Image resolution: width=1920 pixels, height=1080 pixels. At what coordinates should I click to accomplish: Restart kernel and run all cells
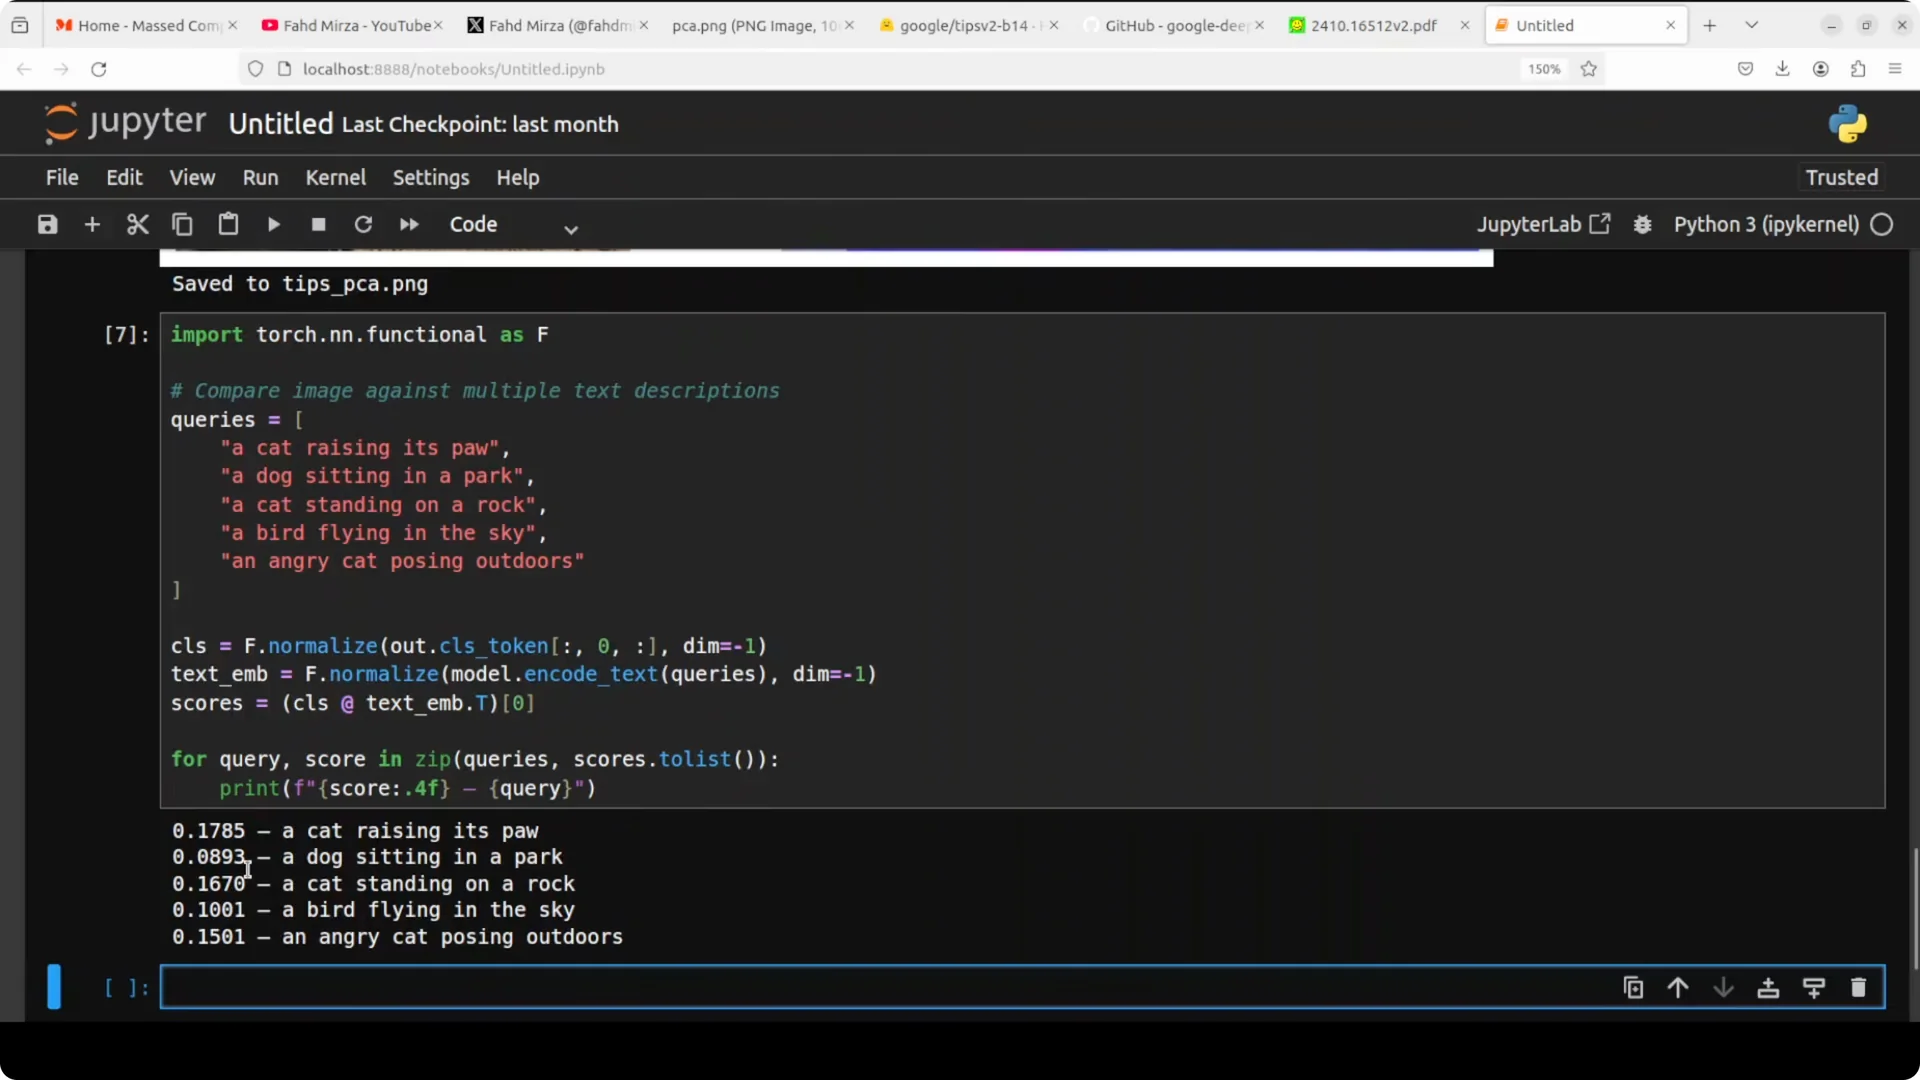point(409,224)
